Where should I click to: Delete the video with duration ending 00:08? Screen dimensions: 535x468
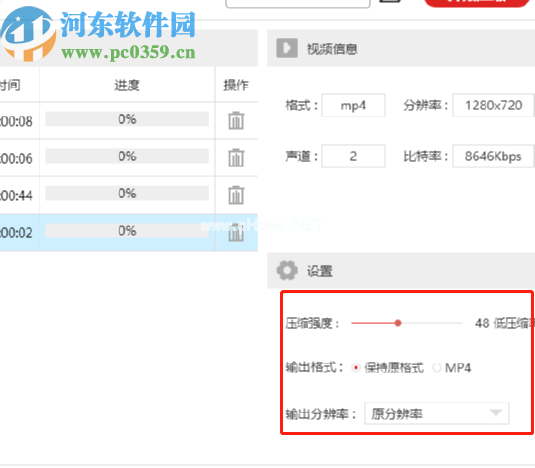tap(236, 121)
